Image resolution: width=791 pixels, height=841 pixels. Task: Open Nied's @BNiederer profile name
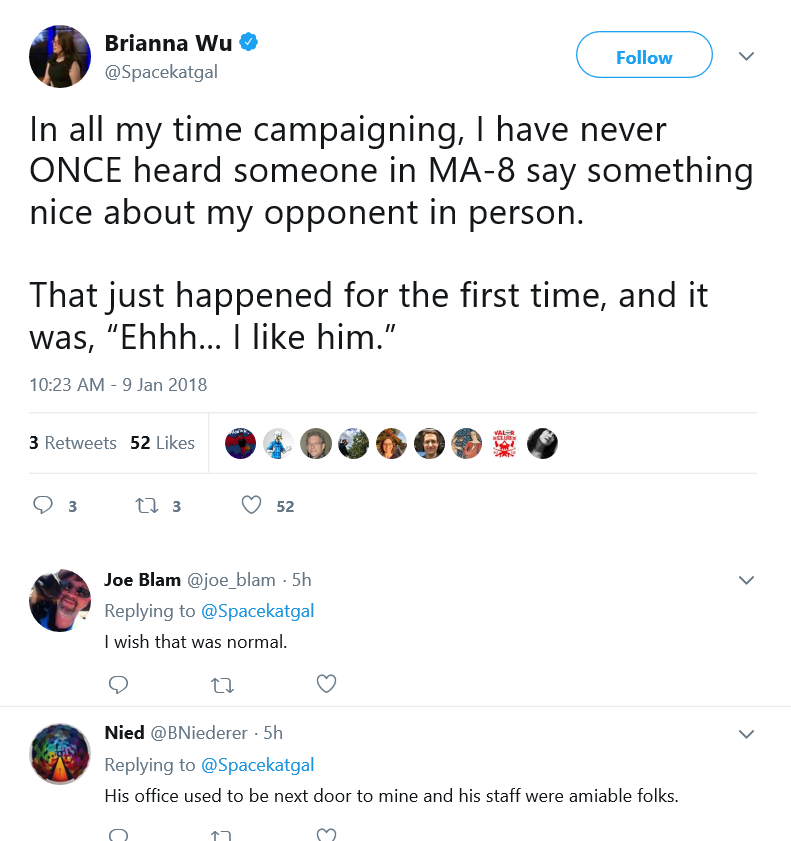pos(199,733)
